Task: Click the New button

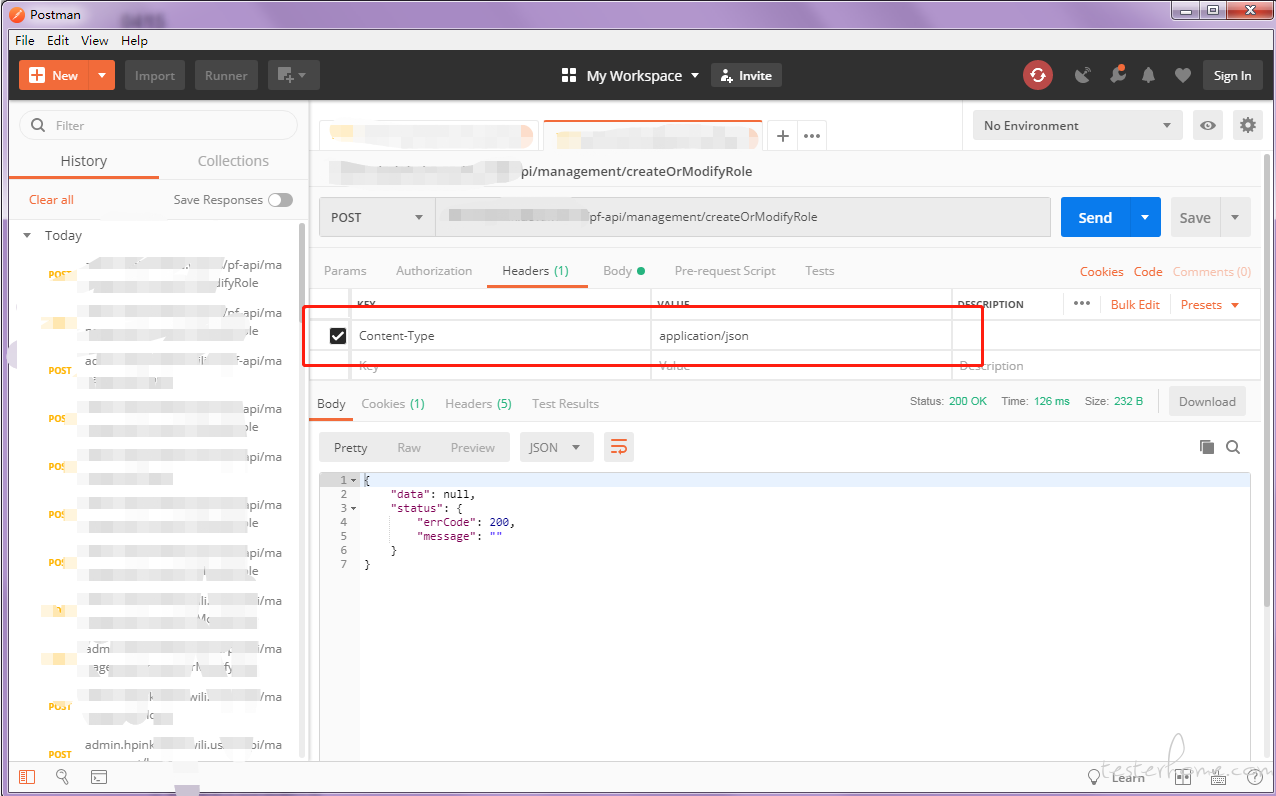Action: coord(55,75)
